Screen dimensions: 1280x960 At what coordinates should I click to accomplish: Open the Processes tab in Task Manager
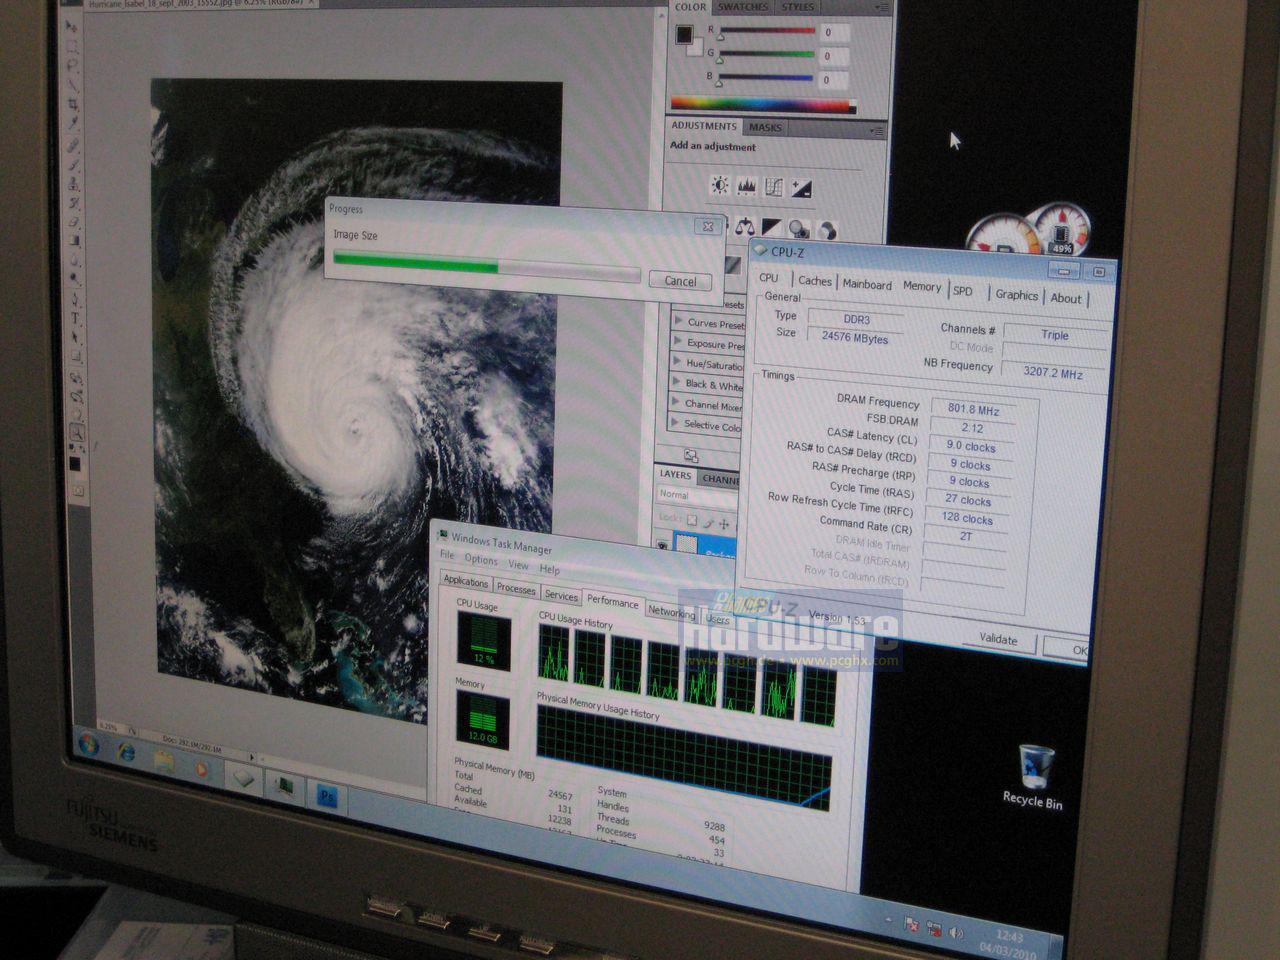click(516, 589)
